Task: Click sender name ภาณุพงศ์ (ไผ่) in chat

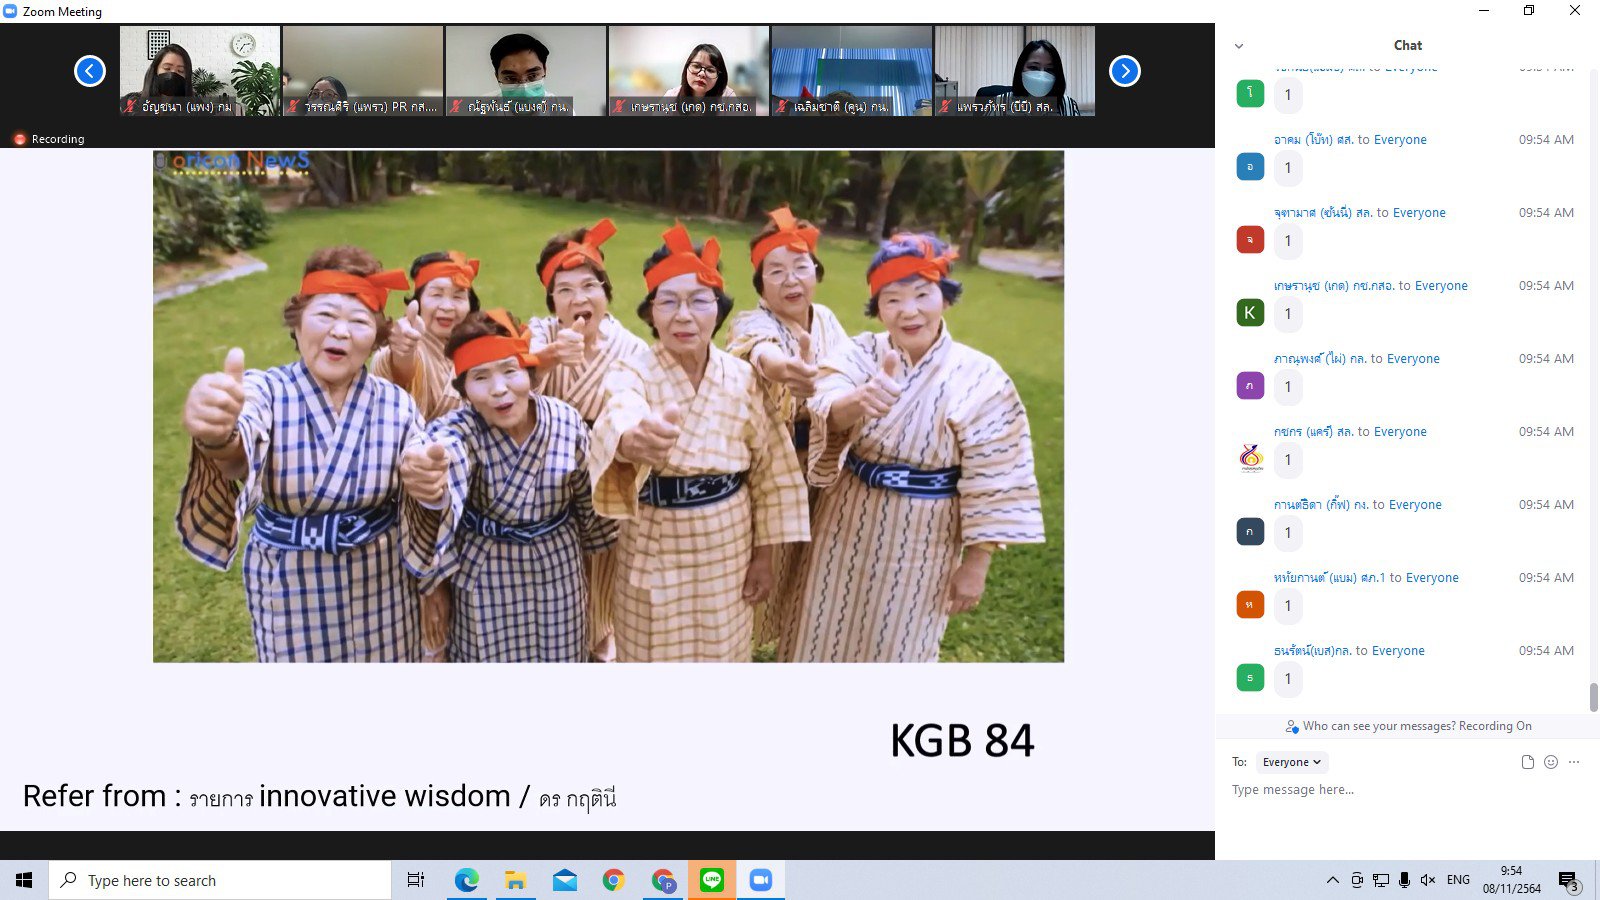Action: pos(1320,359)
